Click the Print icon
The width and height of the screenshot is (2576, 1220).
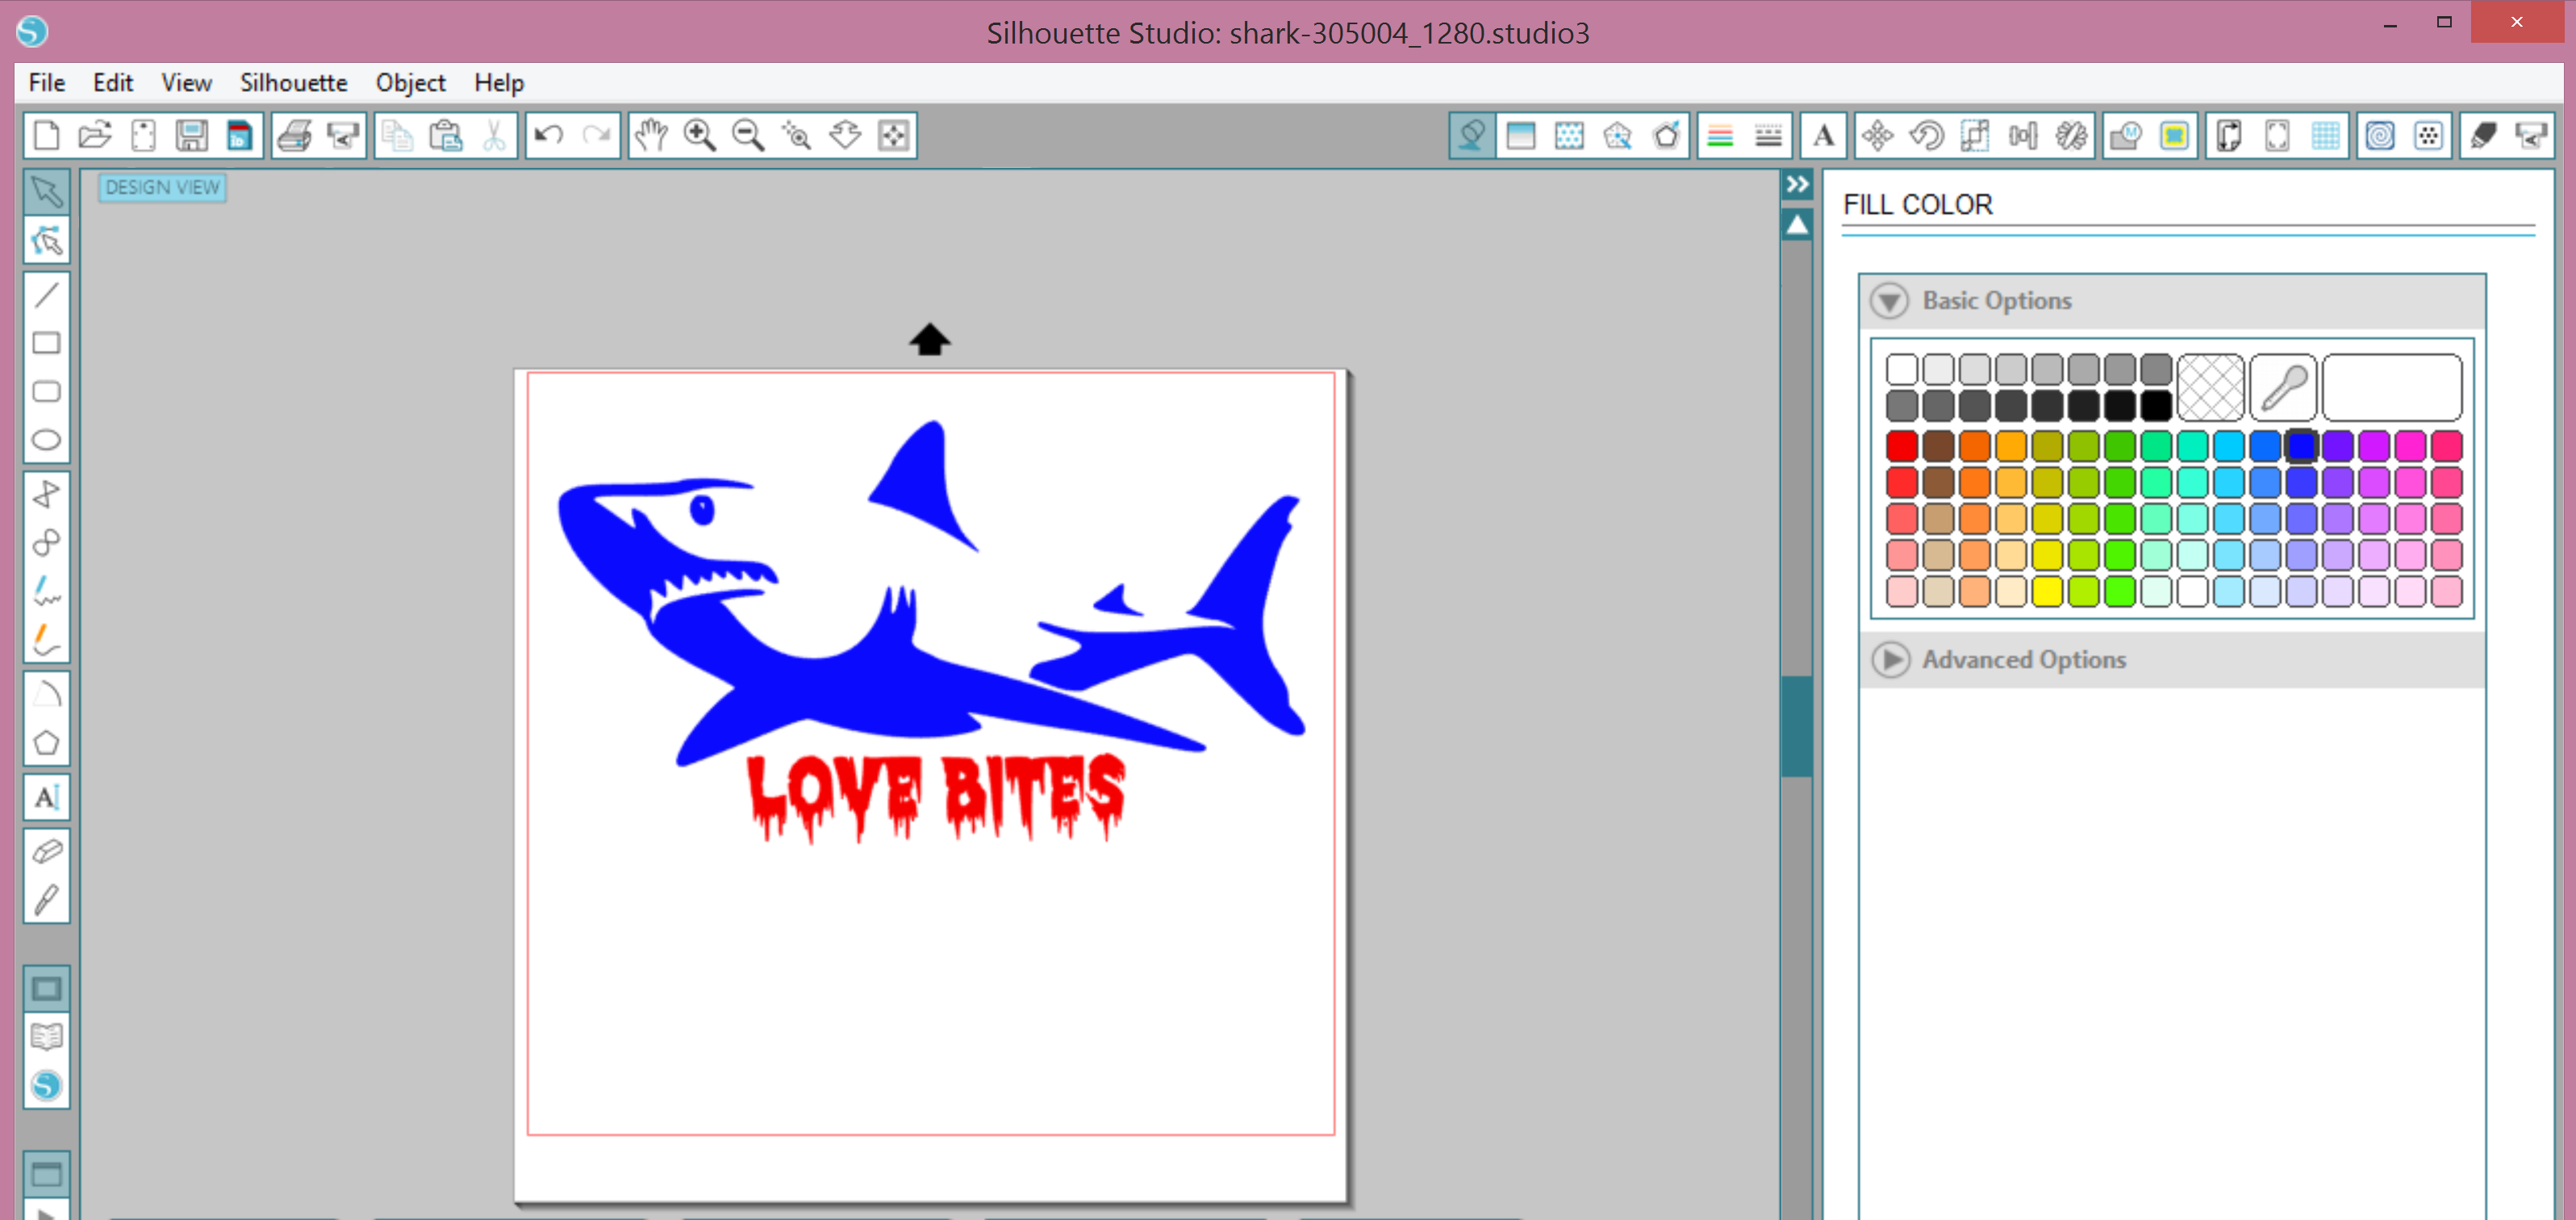tap(294, 135)
